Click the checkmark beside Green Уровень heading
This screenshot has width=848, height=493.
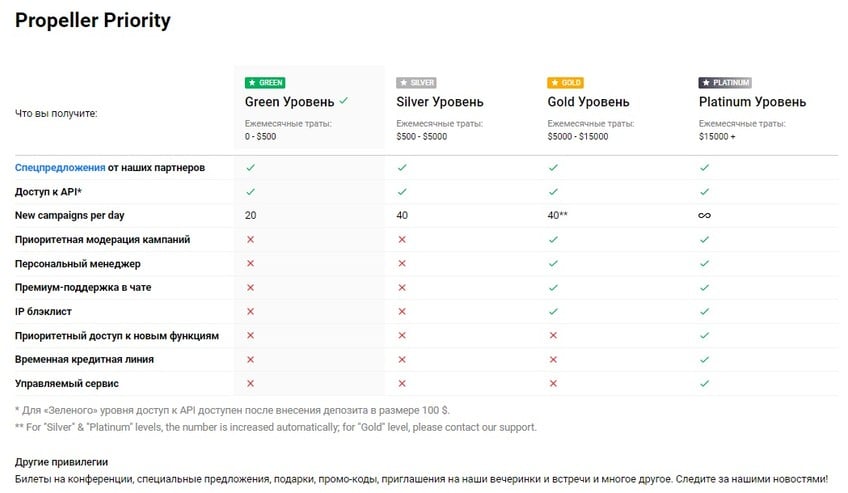coord(343,101)
